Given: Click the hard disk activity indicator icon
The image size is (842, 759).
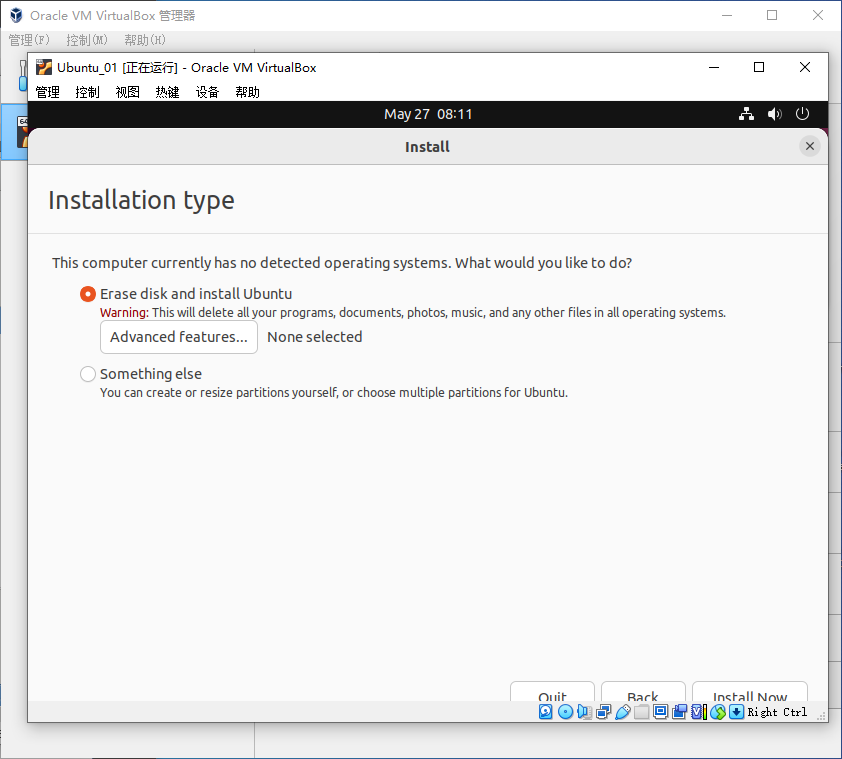Looking at the screenshot, I should 546,712.
